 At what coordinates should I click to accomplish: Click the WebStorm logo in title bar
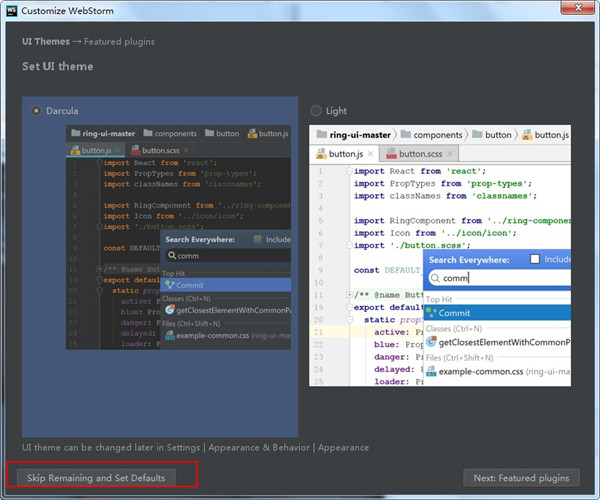pos(13,11)
